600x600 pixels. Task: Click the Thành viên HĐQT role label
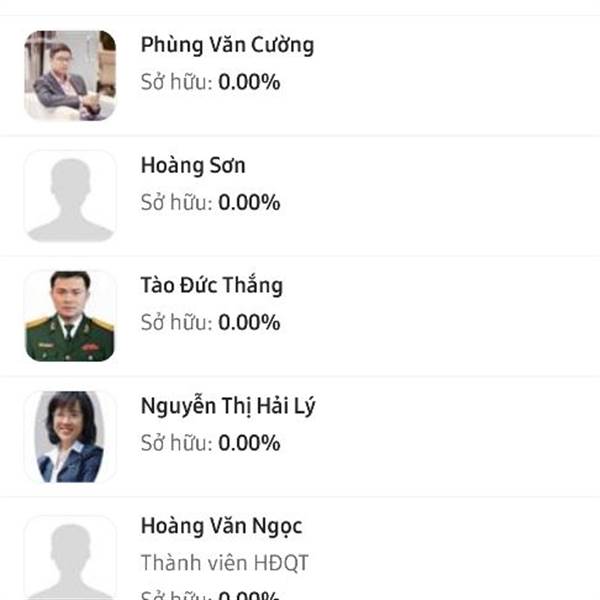coord(225,563)
